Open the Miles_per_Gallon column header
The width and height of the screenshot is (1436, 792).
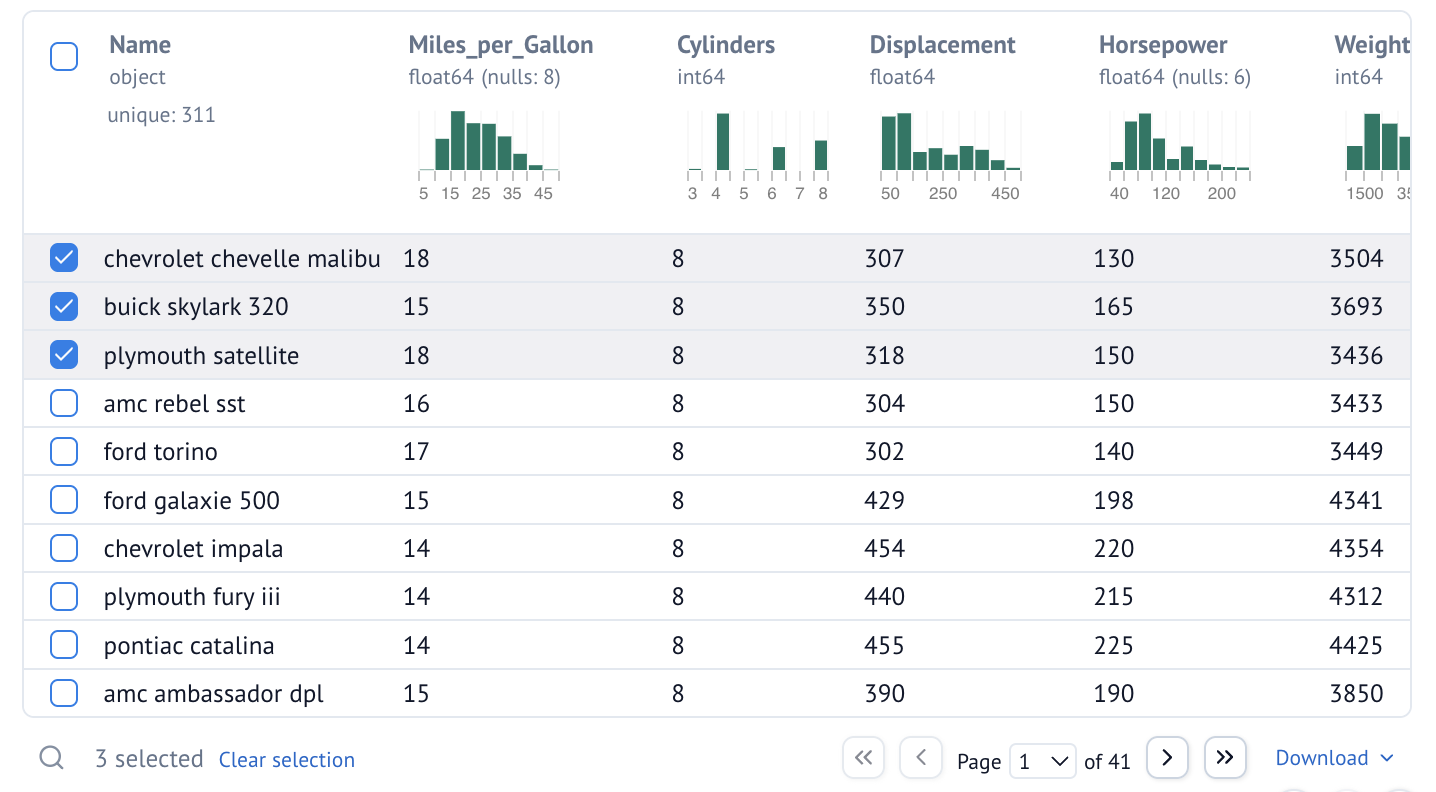pyautogui.click(x=501, y=45)
